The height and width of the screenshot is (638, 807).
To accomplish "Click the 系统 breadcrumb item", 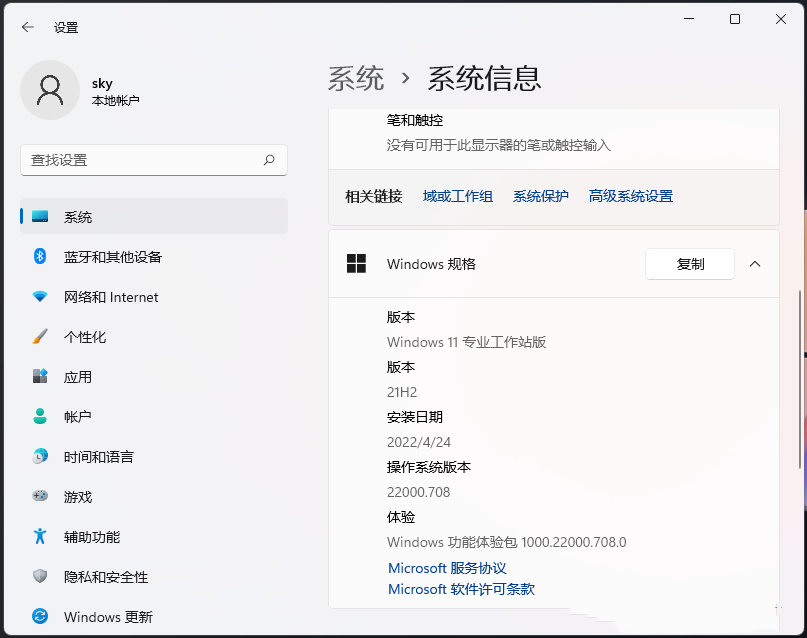I will [x=352, y=77].
